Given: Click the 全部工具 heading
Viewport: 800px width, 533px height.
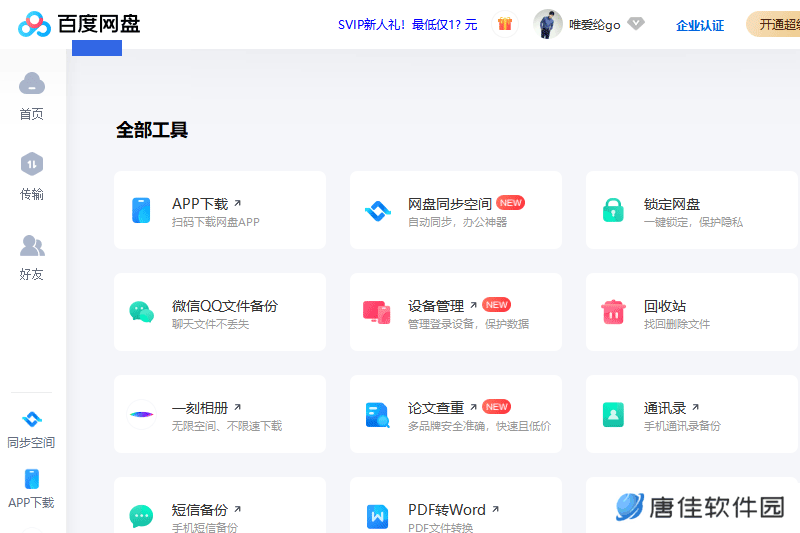Looking at the screenshot, I should 152,130.
